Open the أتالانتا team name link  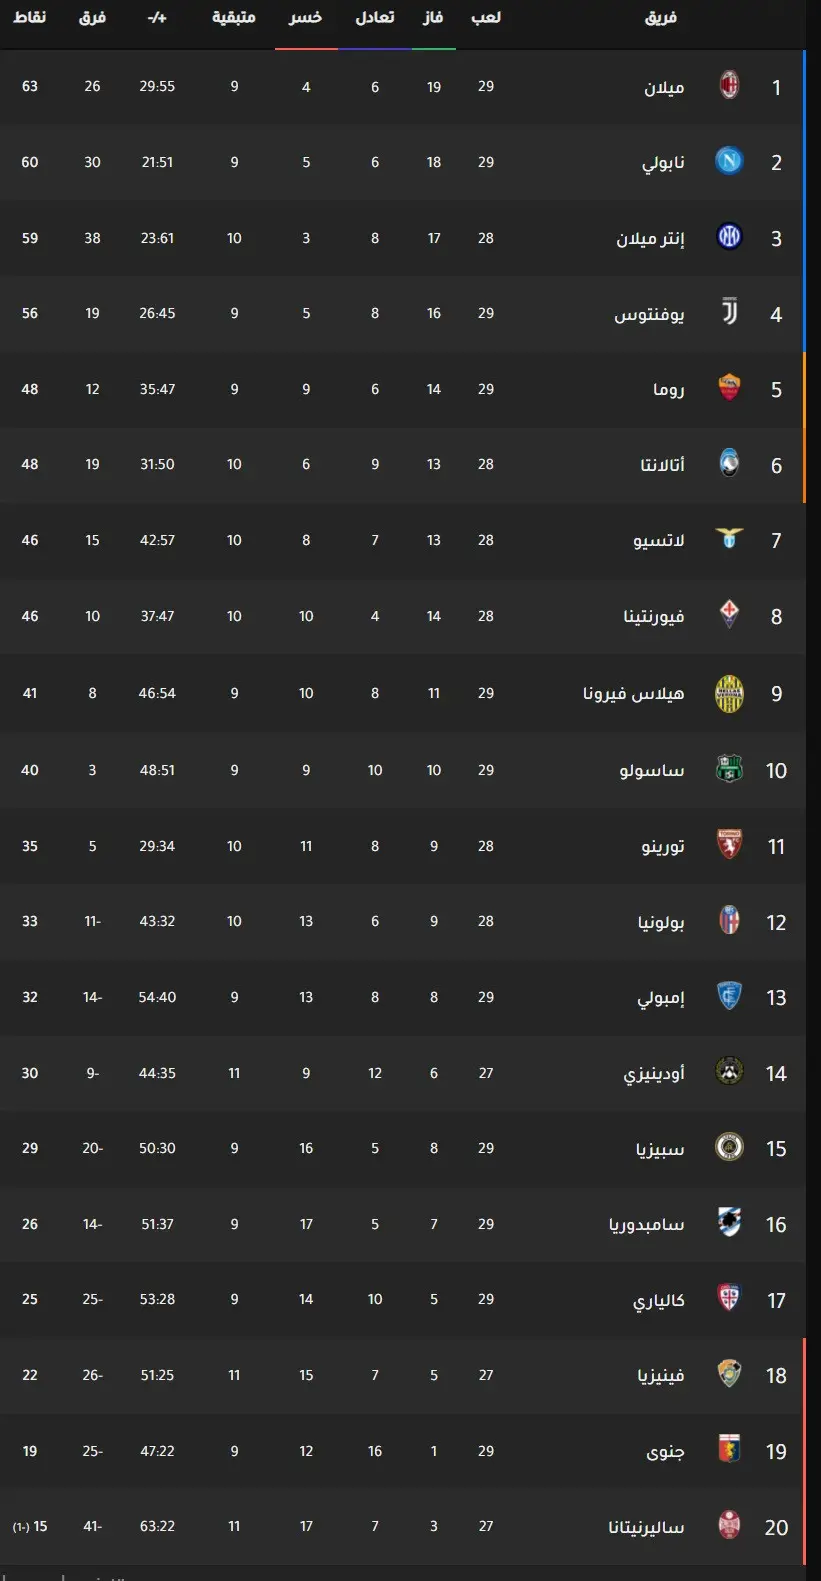[663, 464]
